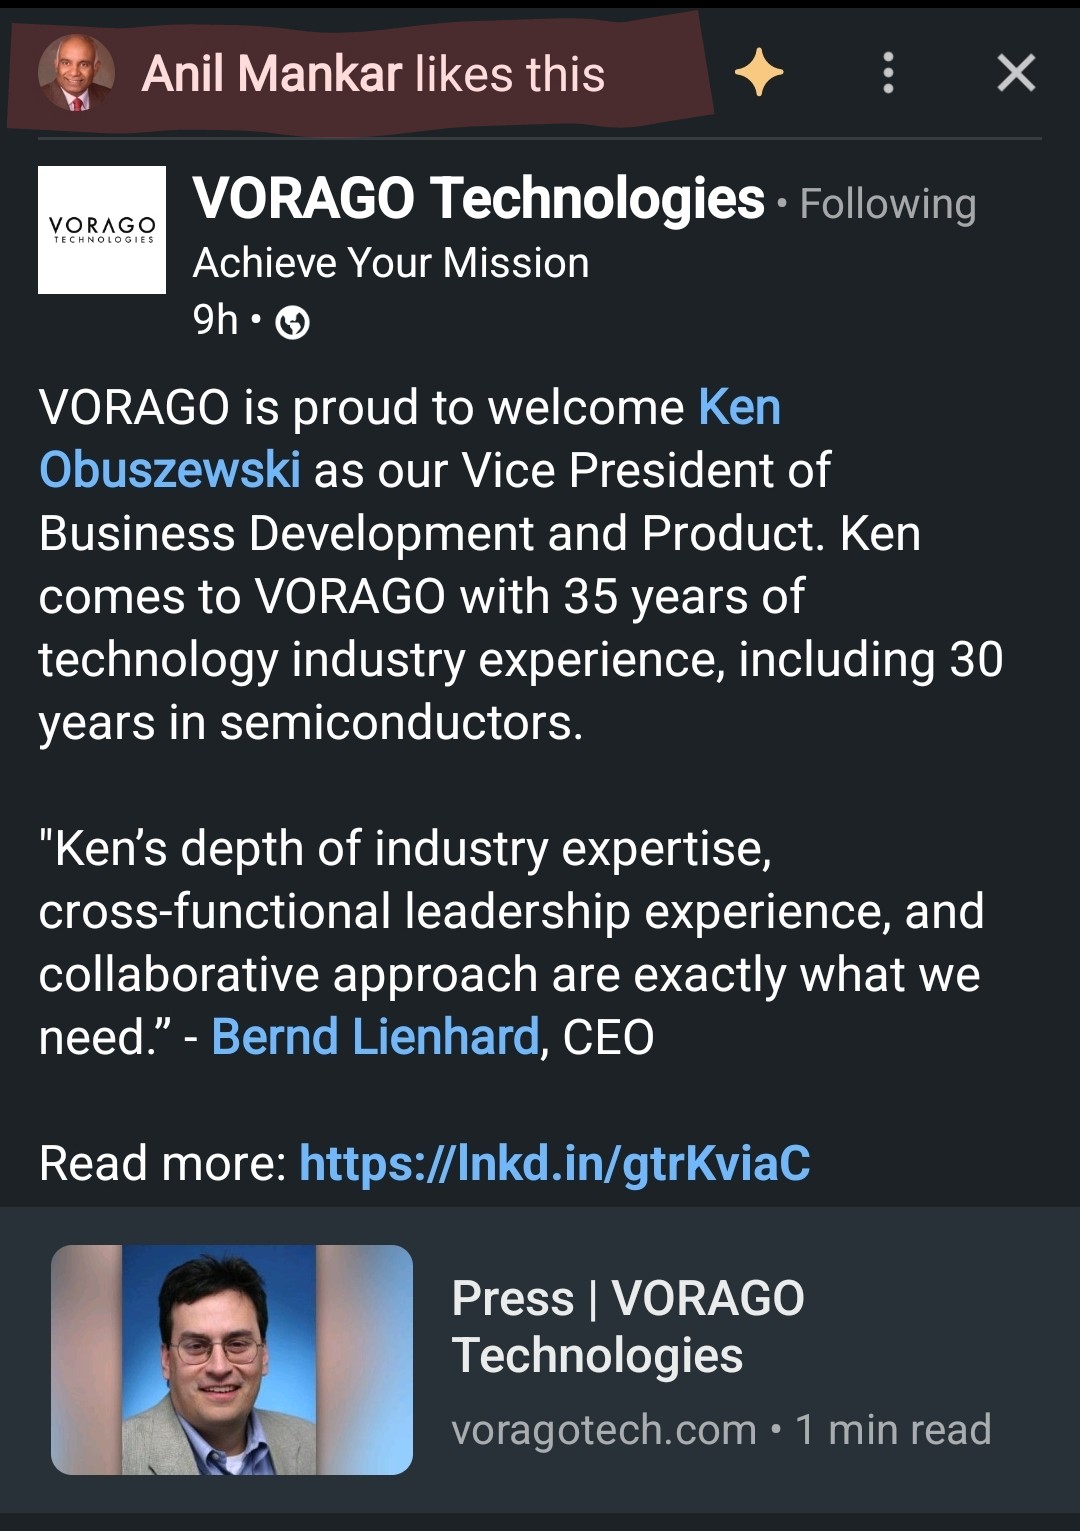This screenshot has height=1531, width=1080.
Task: Click the 1 min read label
Action: (893, 1430)
